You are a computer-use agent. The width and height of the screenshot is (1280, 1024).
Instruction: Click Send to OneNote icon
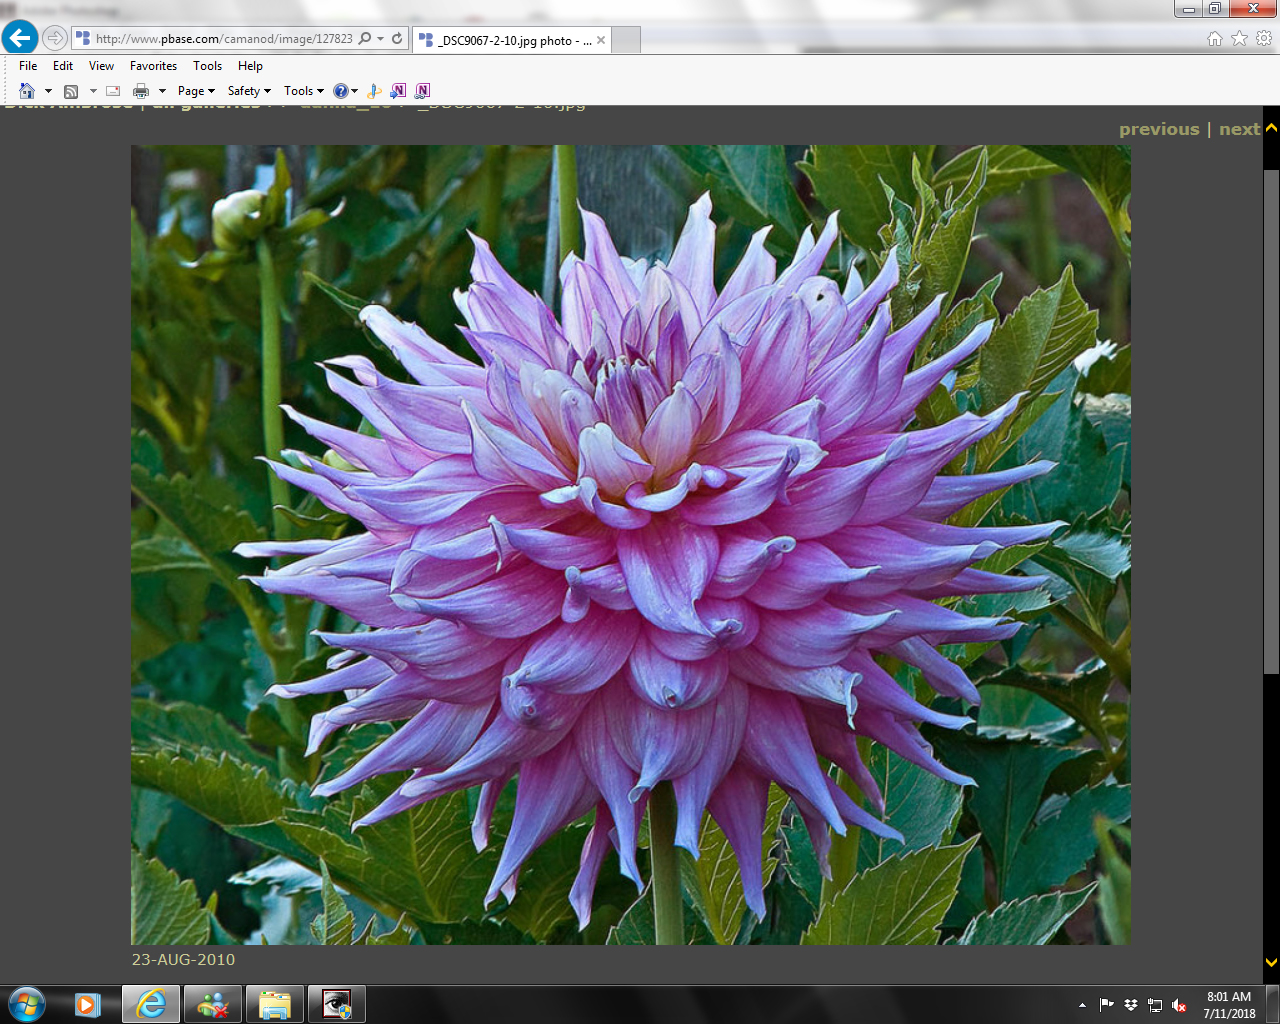click(x=398, y=91)
